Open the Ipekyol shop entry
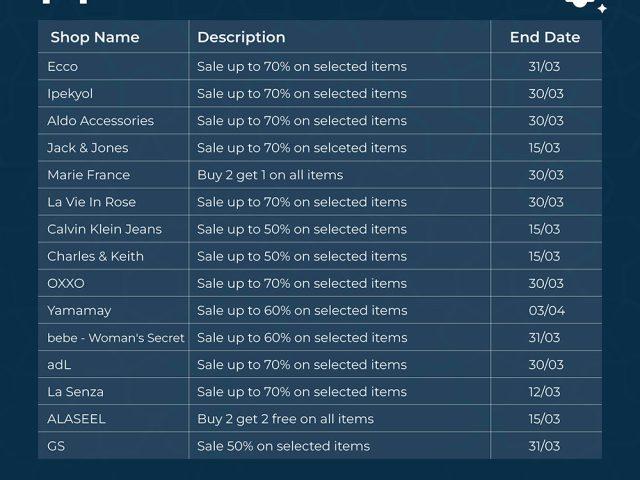 click(x=73, y=94)
